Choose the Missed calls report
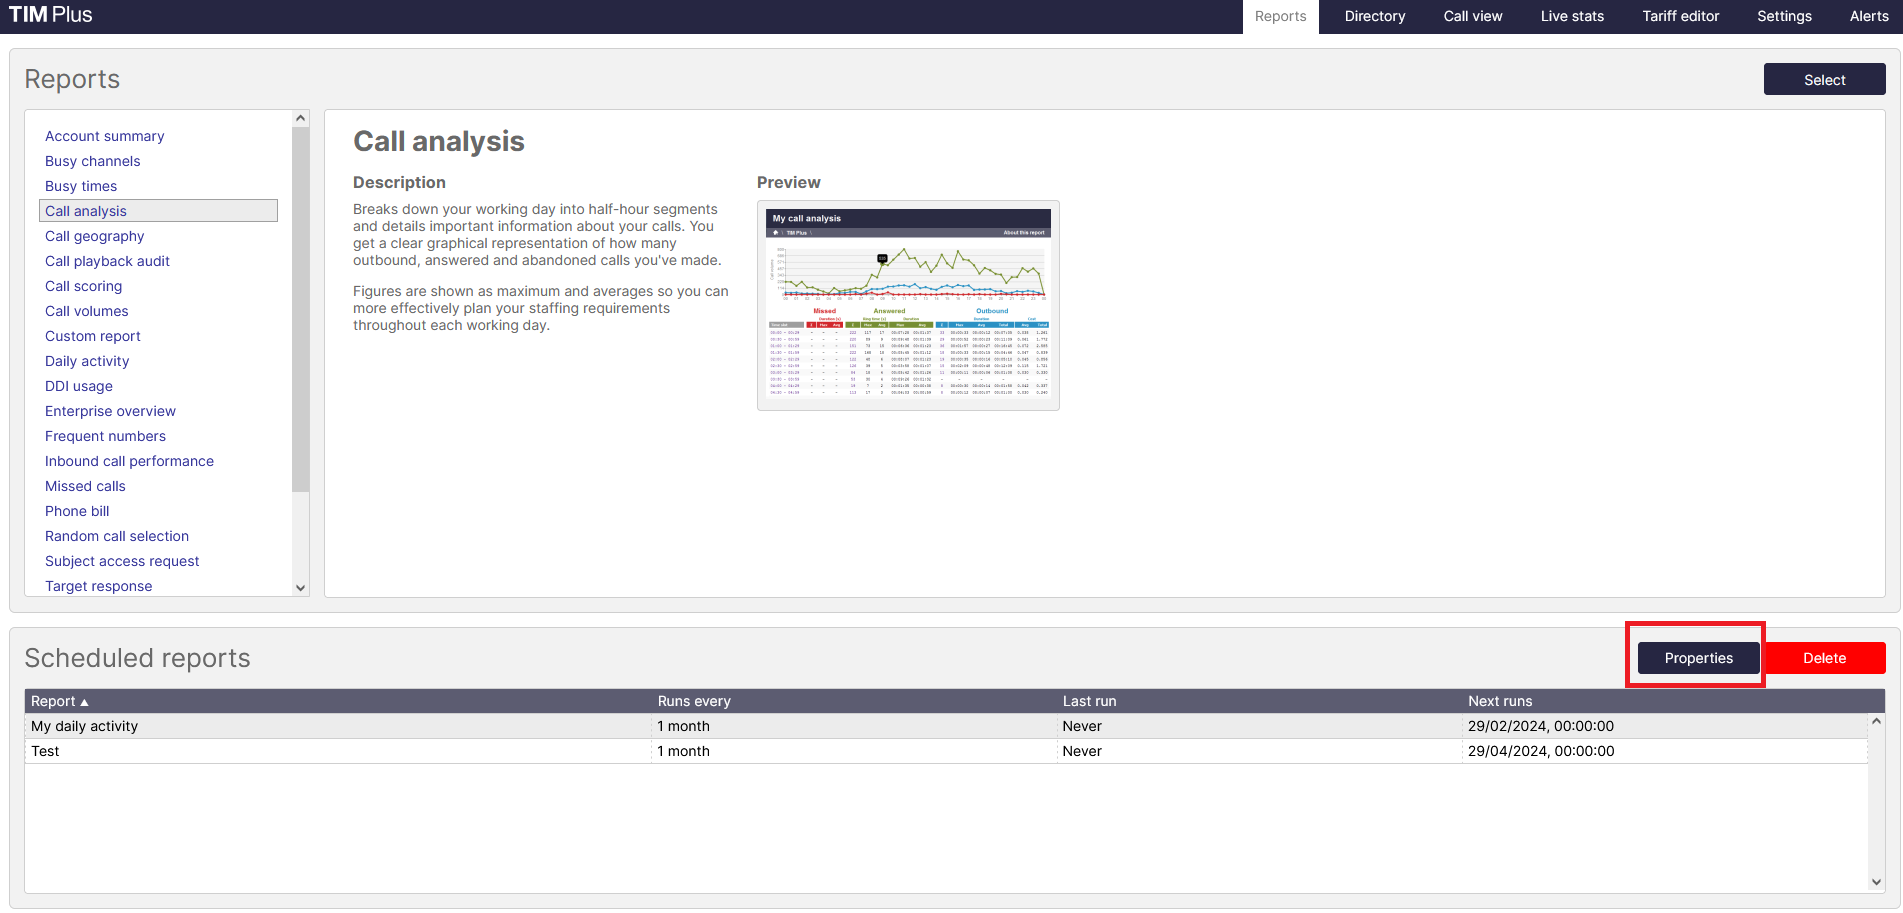This screenshot has height=913, width=1903. (x=85, y=486)
